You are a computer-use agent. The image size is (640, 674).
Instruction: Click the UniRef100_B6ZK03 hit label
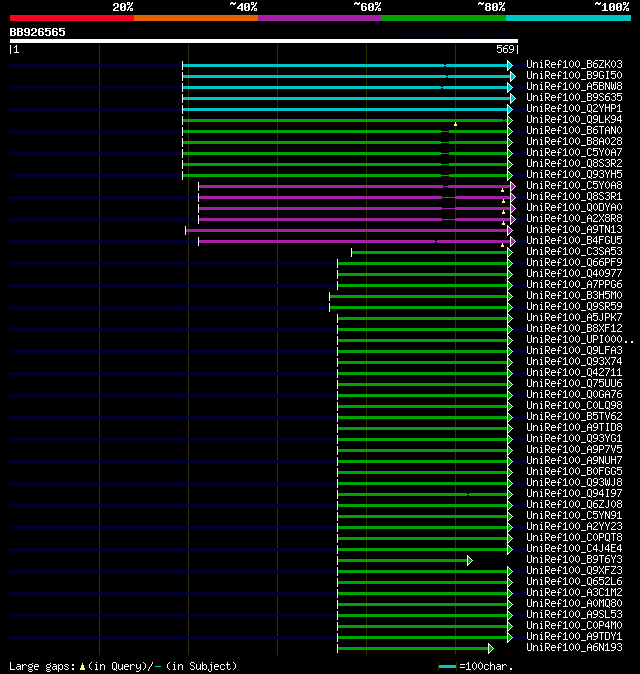coord(574,64)
